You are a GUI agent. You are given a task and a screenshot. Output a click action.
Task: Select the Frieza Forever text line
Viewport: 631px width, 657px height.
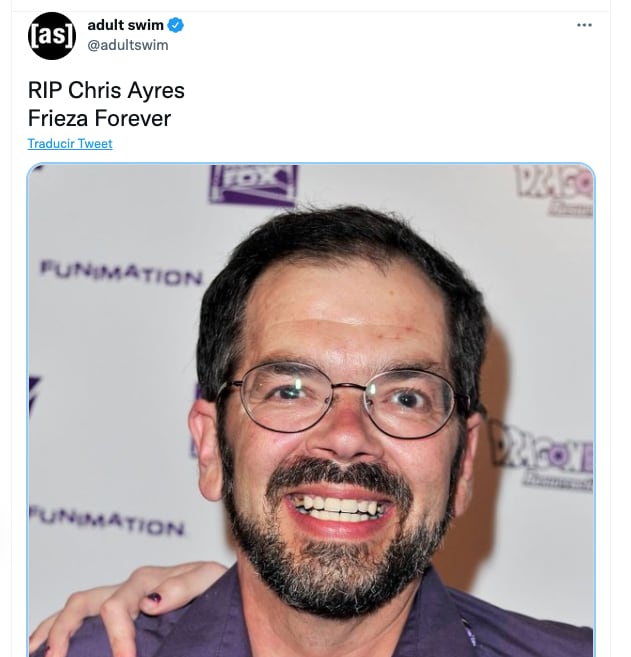99,118
